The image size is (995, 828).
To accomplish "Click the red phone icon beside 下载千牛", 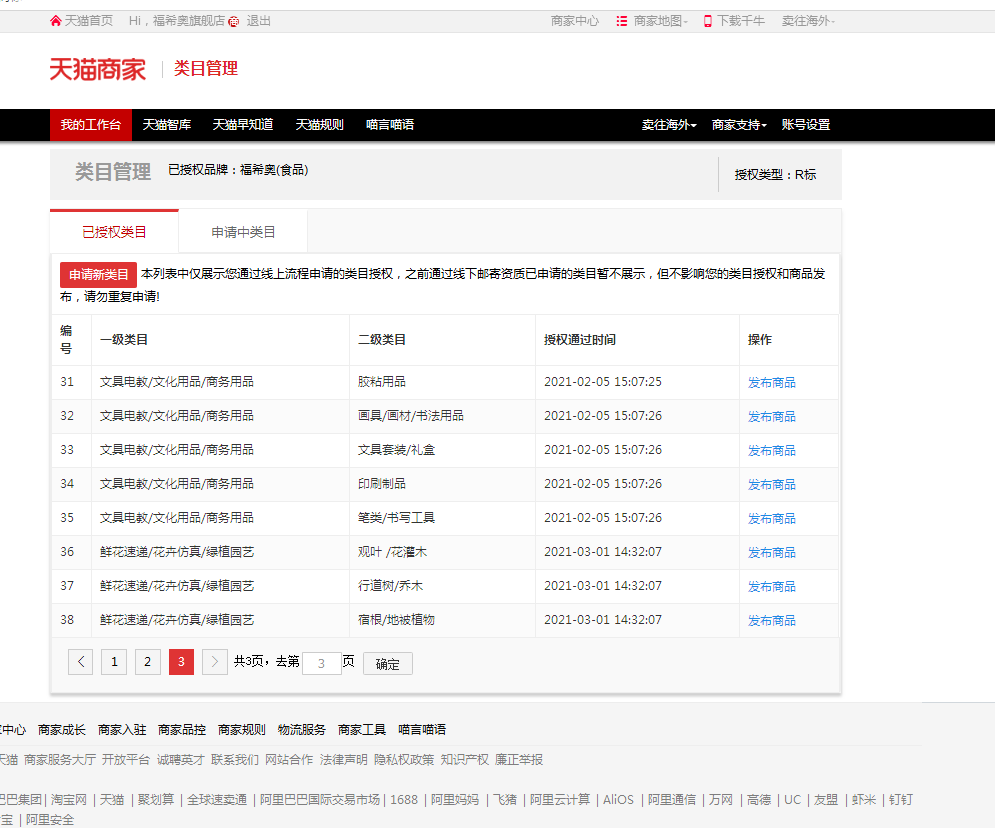I will point(708,22).
